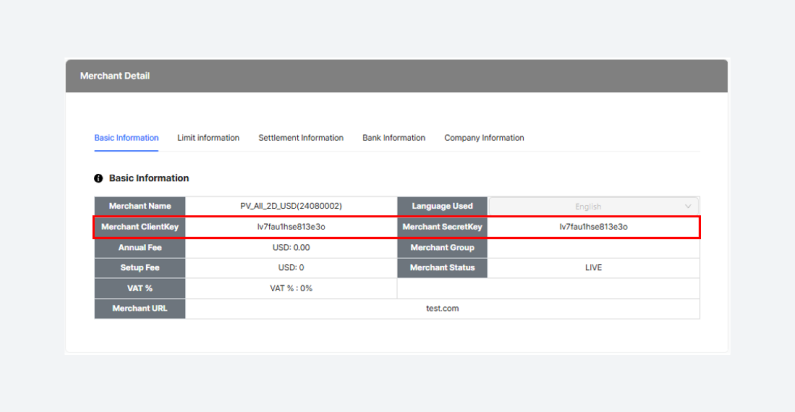Viewport: 795px width, 412px height.
Task: Click the Merchant SecretKey value
Action: pyautogui.click(x=593, y=227)
